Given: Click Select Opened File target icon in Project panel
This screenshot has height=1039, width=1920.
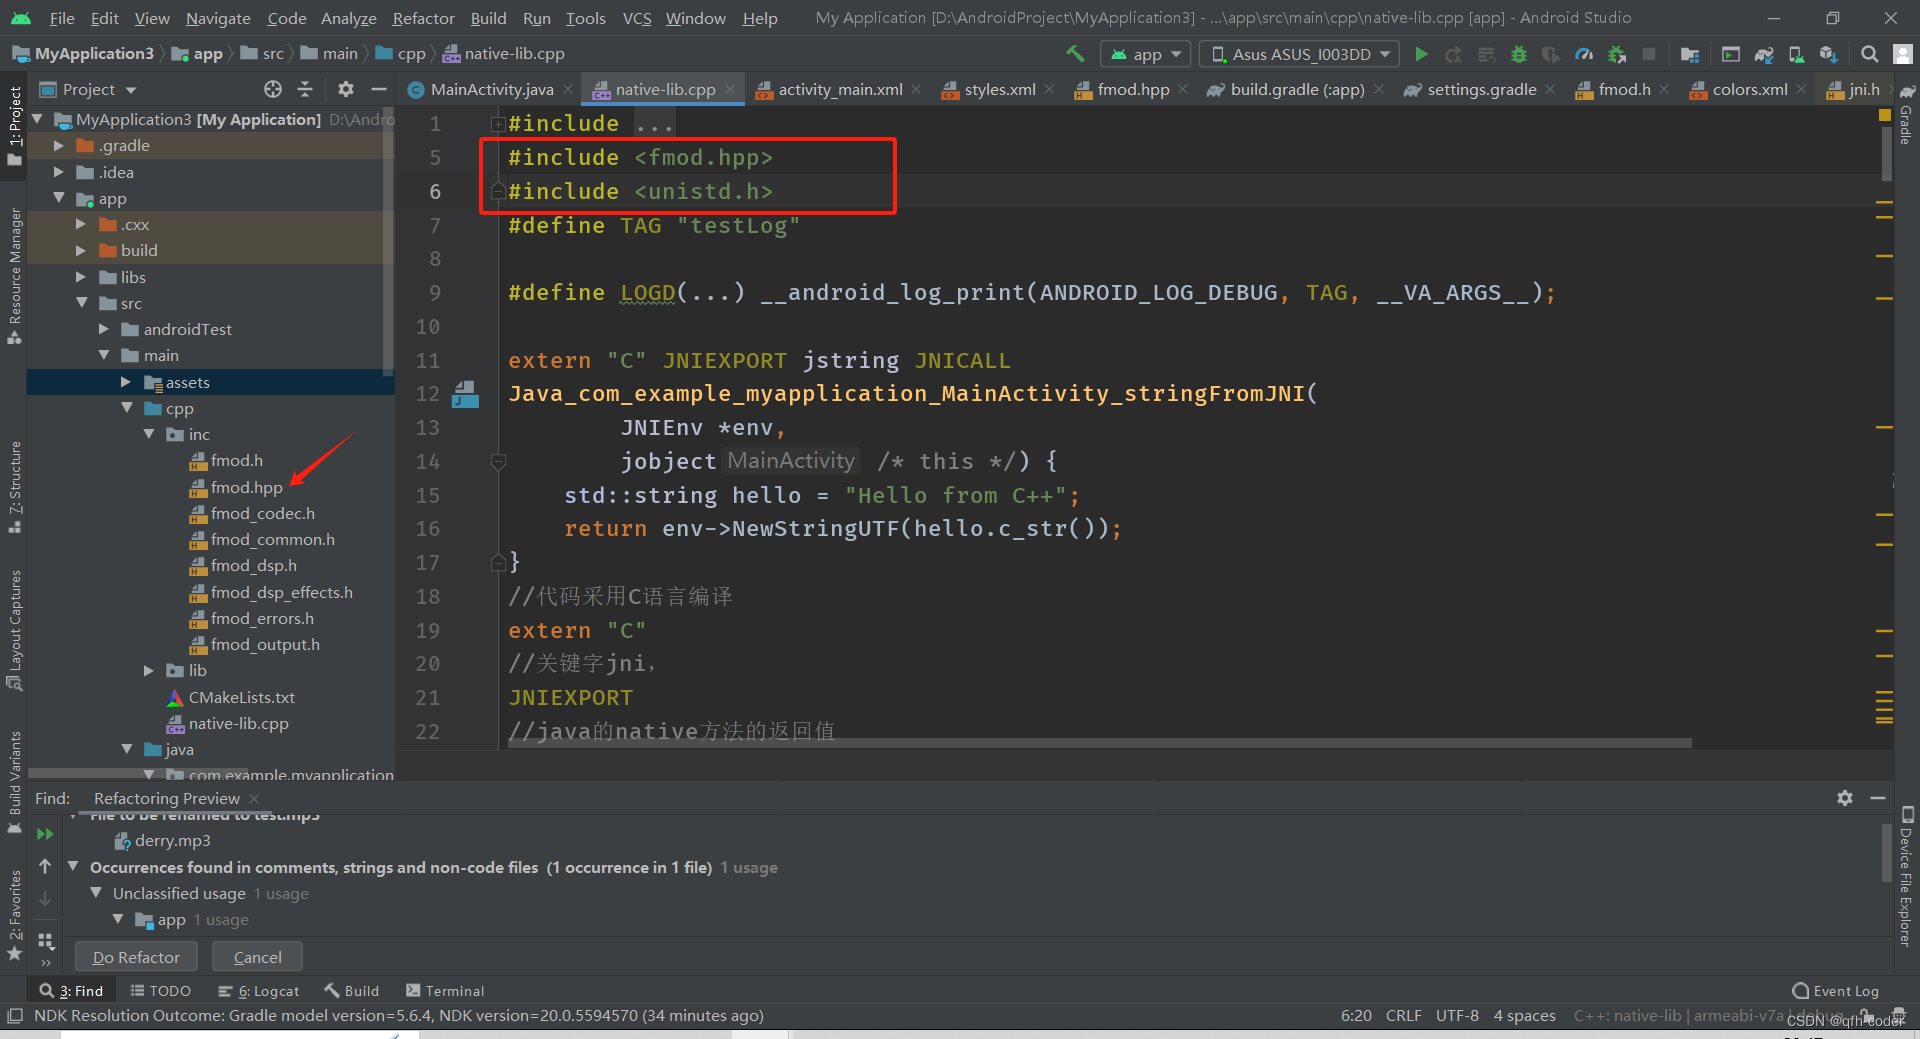Looking at the screenshot, I should coord(273,89).
